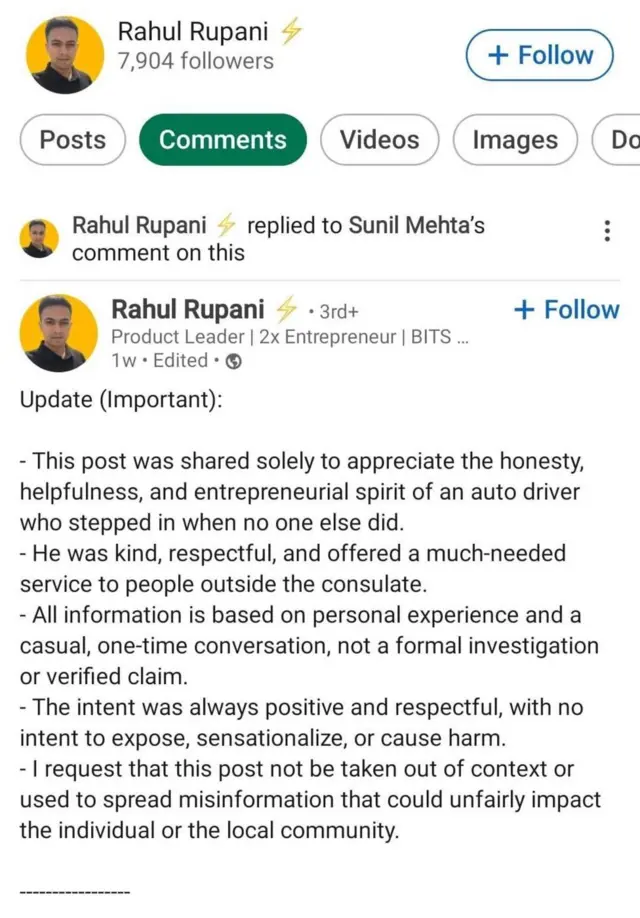
Task: Select the Comments tab
Action: (x=222, y=140)
